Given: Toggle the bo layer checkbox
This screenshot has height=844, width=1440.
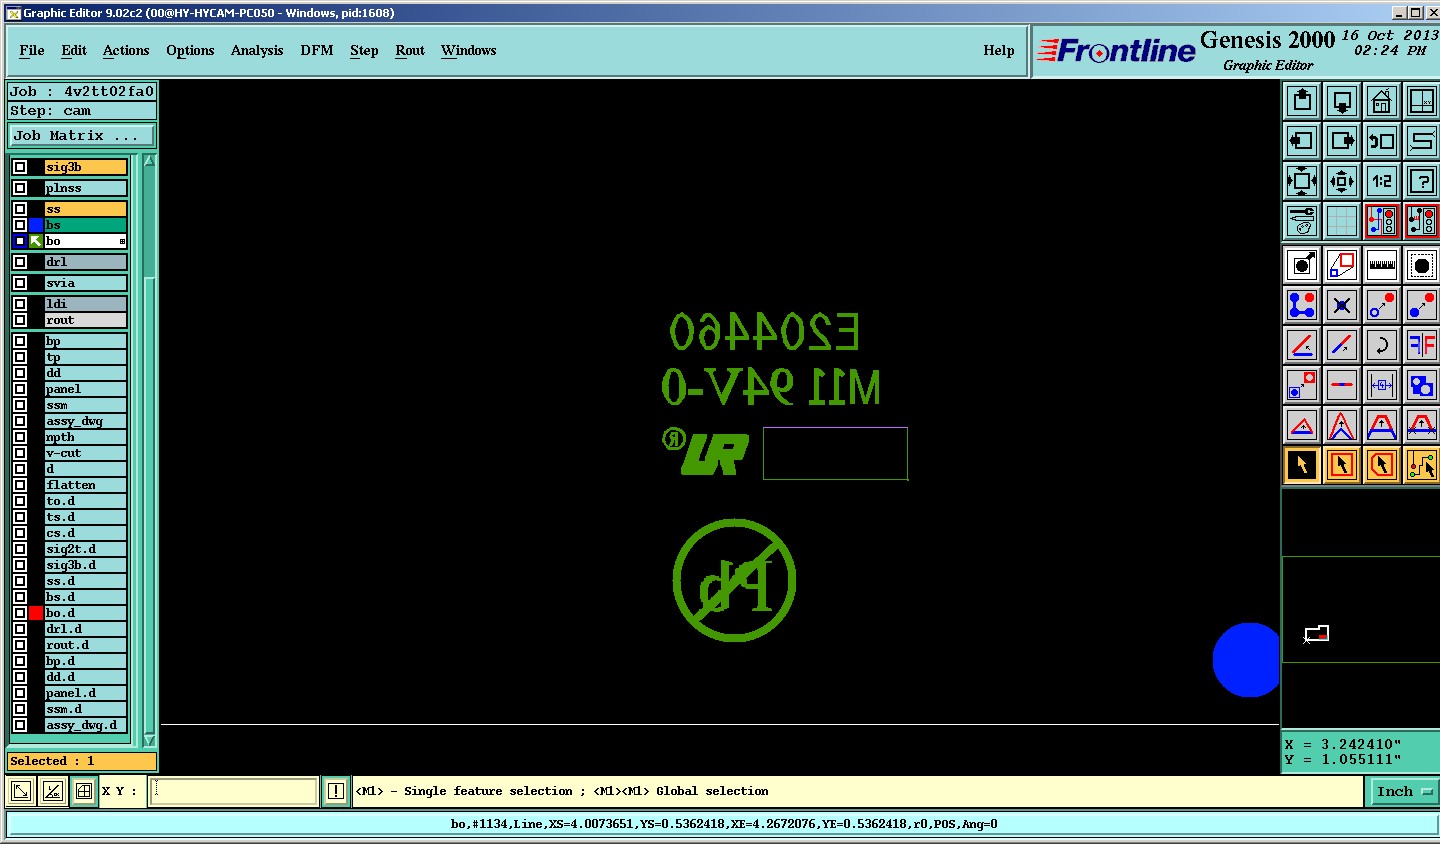Looking at the screenshot, I should pos(20,241).
